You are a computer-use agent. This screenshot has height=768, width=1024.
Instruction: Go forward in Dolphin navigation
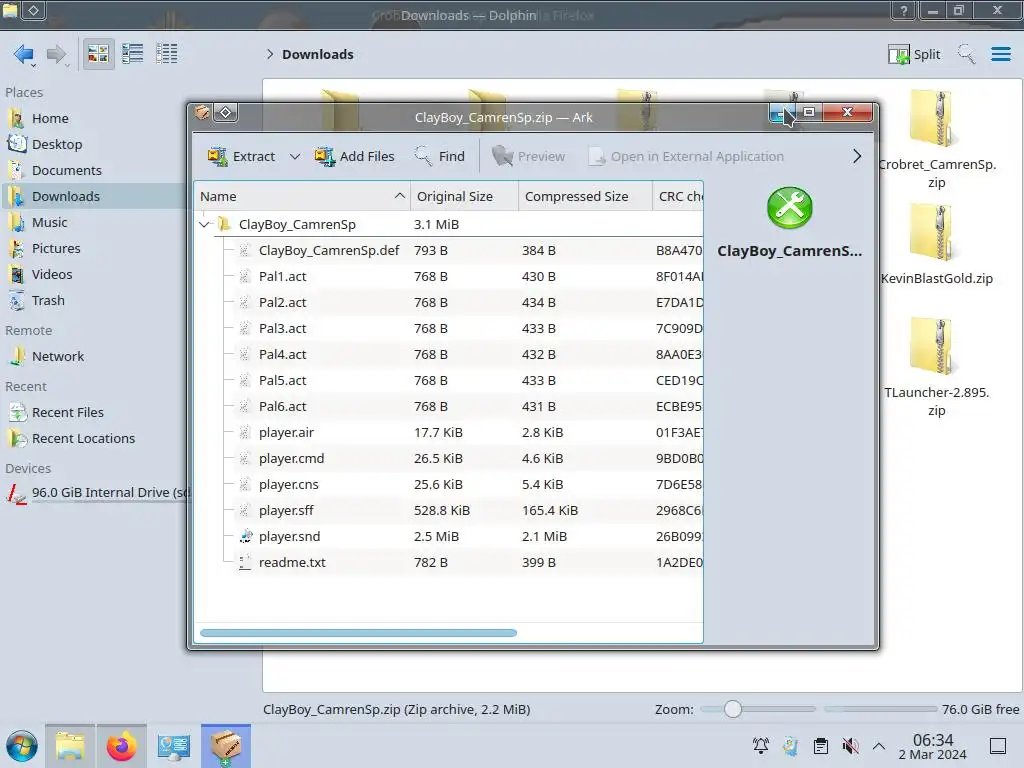(57, 54)
